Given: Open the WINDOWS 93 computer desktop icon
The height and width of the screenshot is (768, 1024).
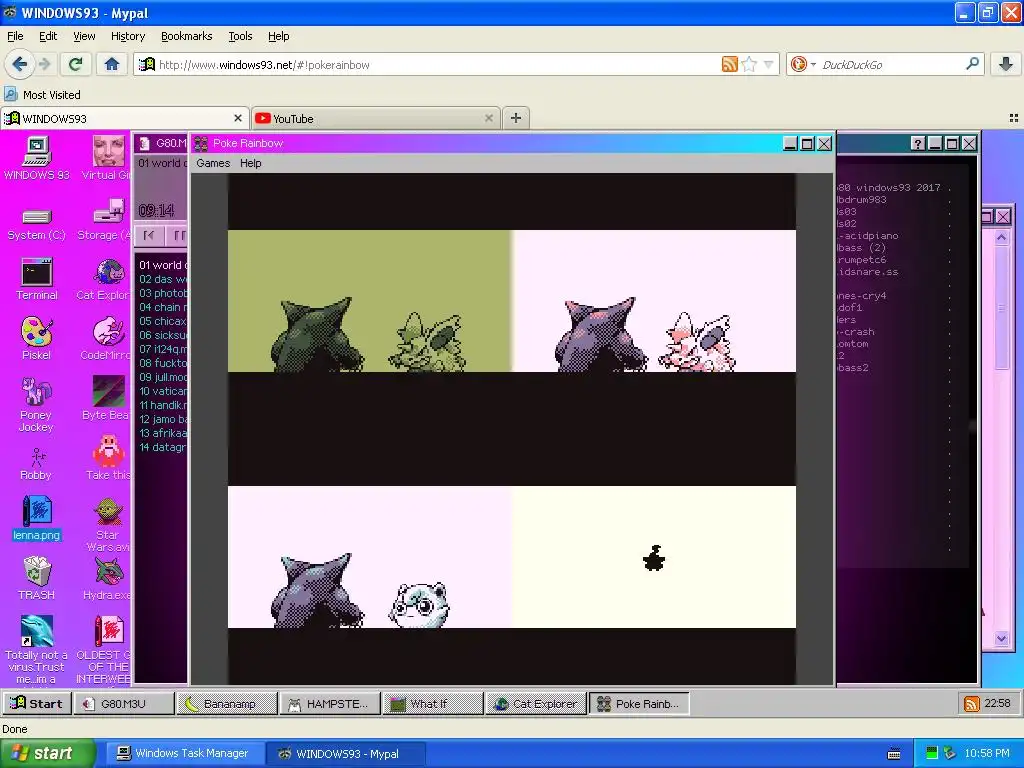Looking at the screenshot, I should click(x=37, y=158).
